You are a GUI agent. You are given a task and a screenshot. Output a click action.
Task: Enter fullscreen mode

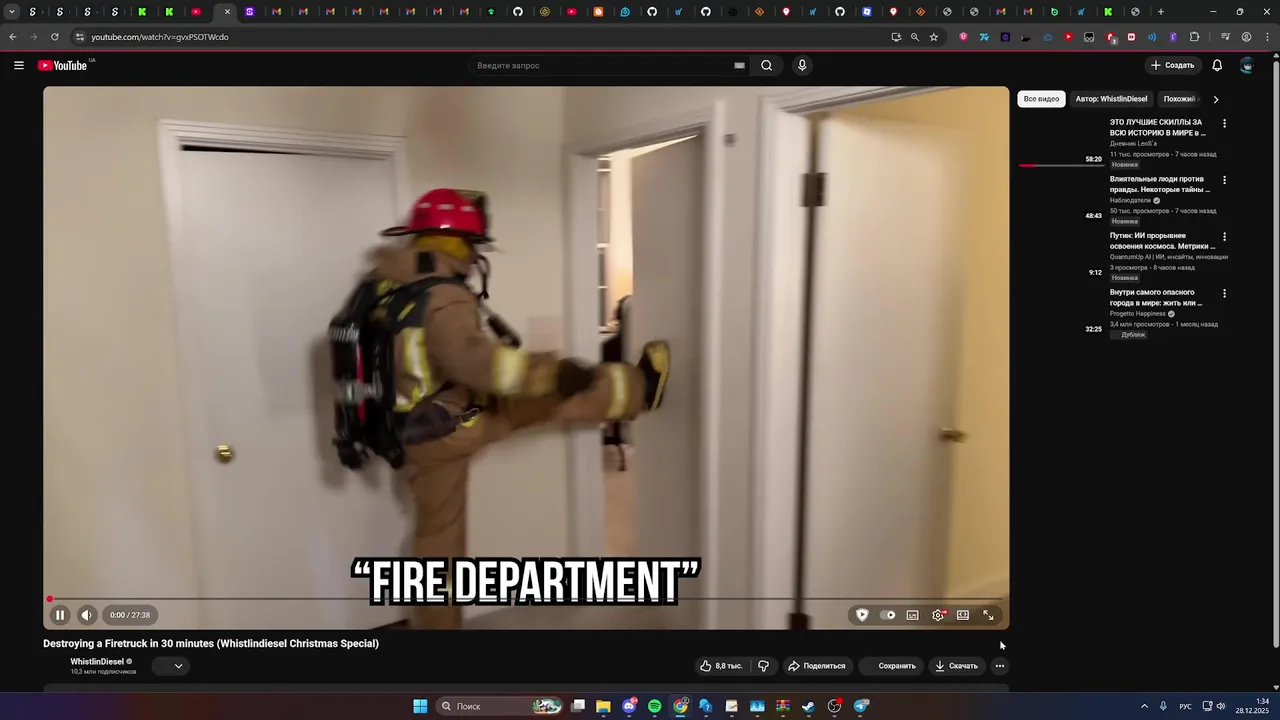coord(988,615)
